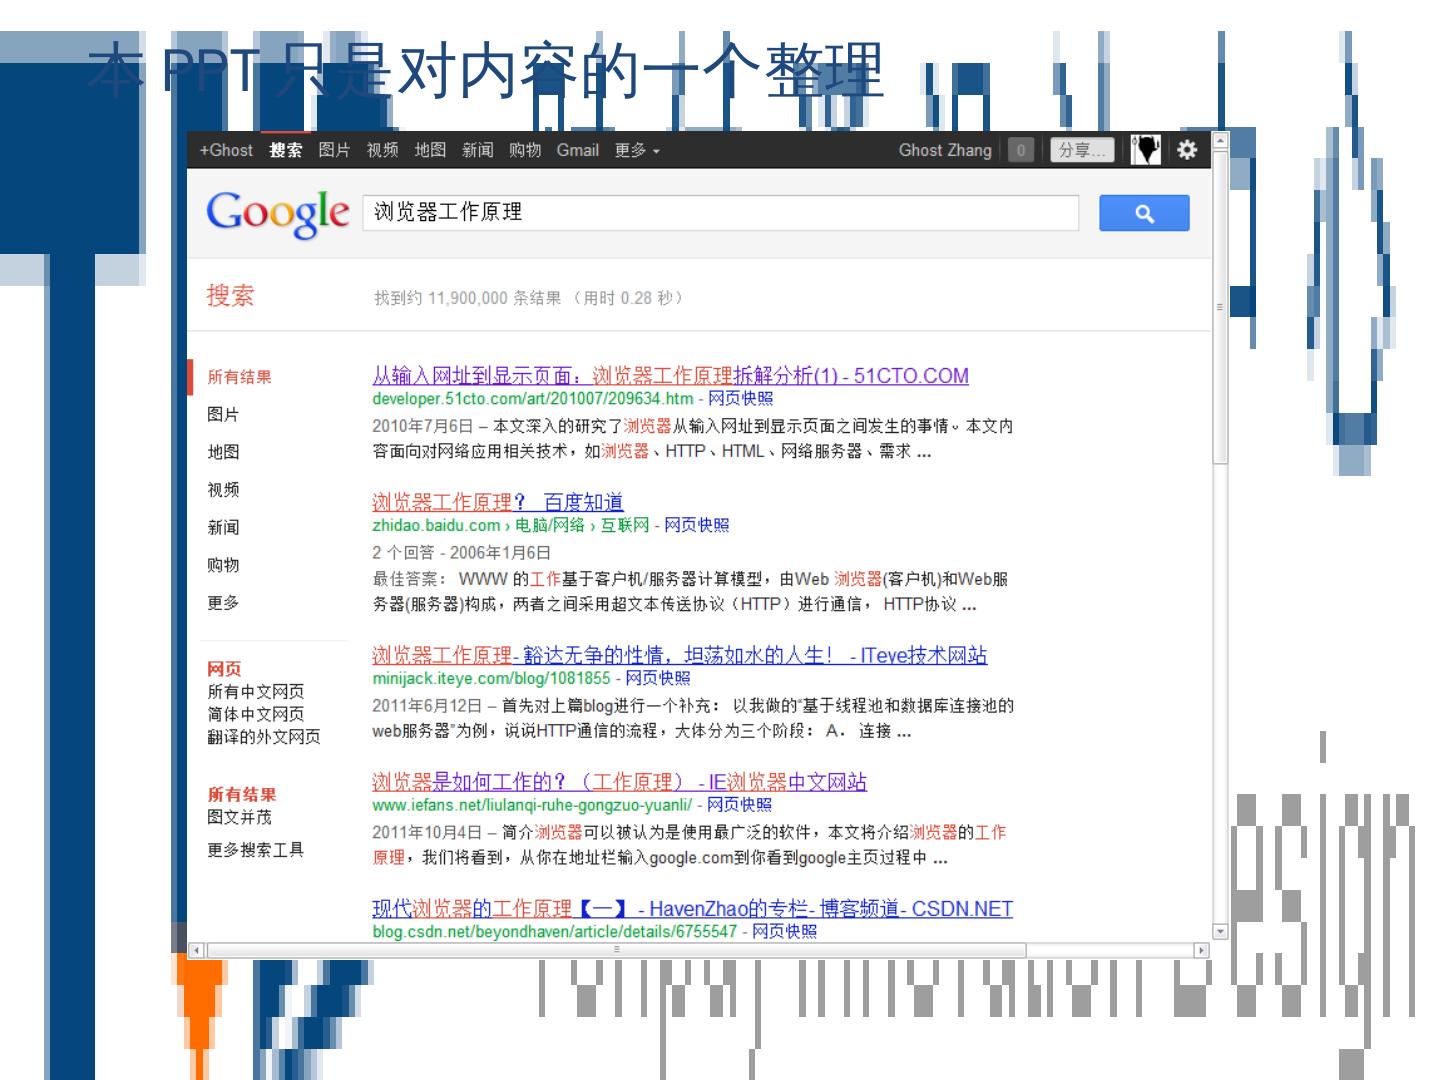The width and height of the screenshot is (1440, 1080).
Task: Open +Ghost in the top navigation bar
Action: (226, 150)
